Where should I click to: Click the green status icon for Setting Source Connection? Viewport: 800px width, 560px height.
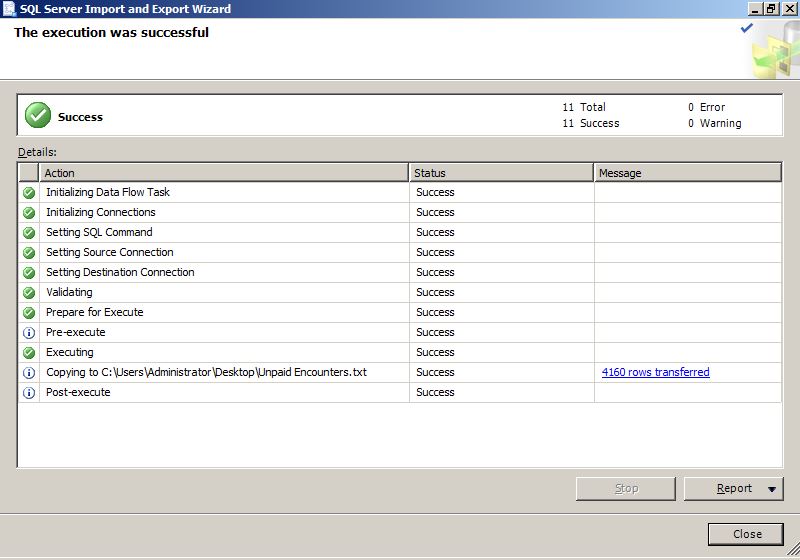point(29,252)
